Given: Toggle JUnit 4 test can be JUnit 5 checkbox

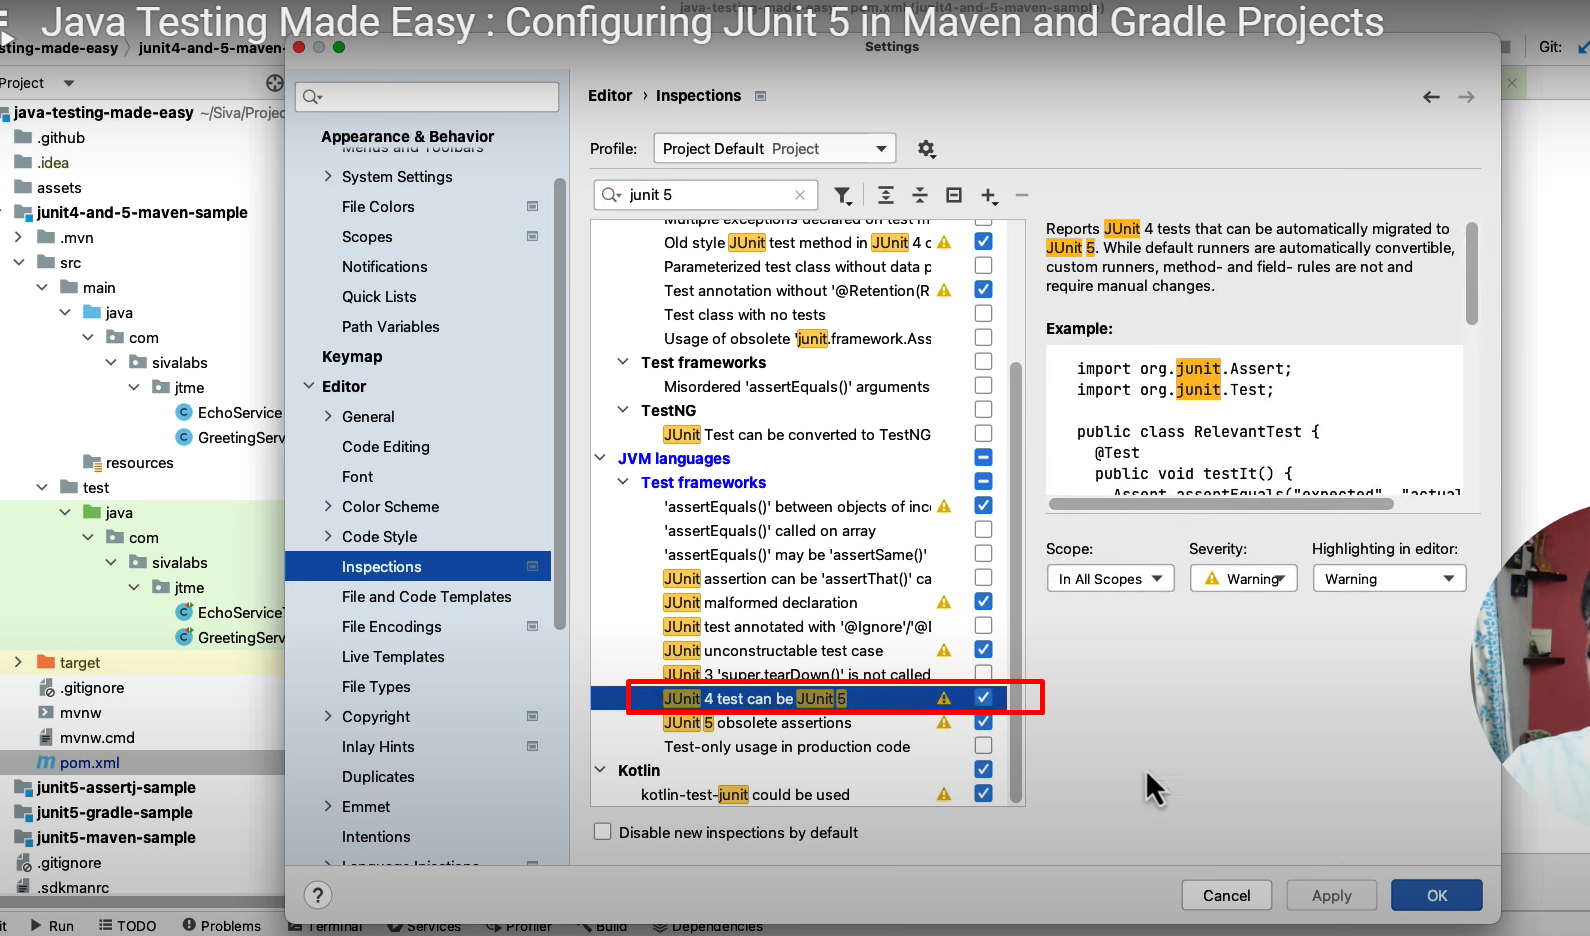Looking at the screenshot, I should tap(983, 698).
